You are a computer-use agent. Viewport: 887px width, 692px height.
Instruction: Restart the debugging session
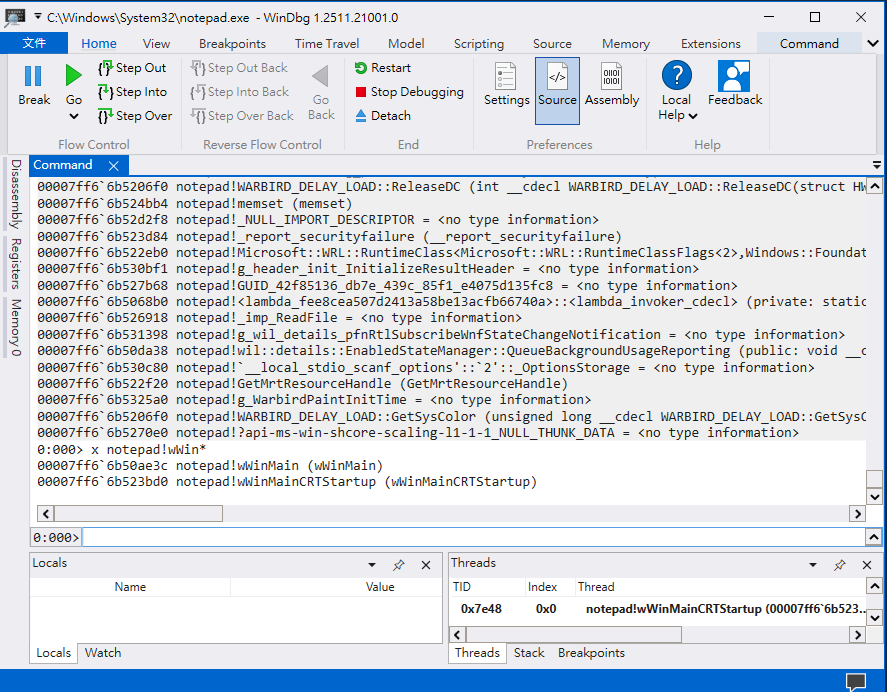pos(382,68)
